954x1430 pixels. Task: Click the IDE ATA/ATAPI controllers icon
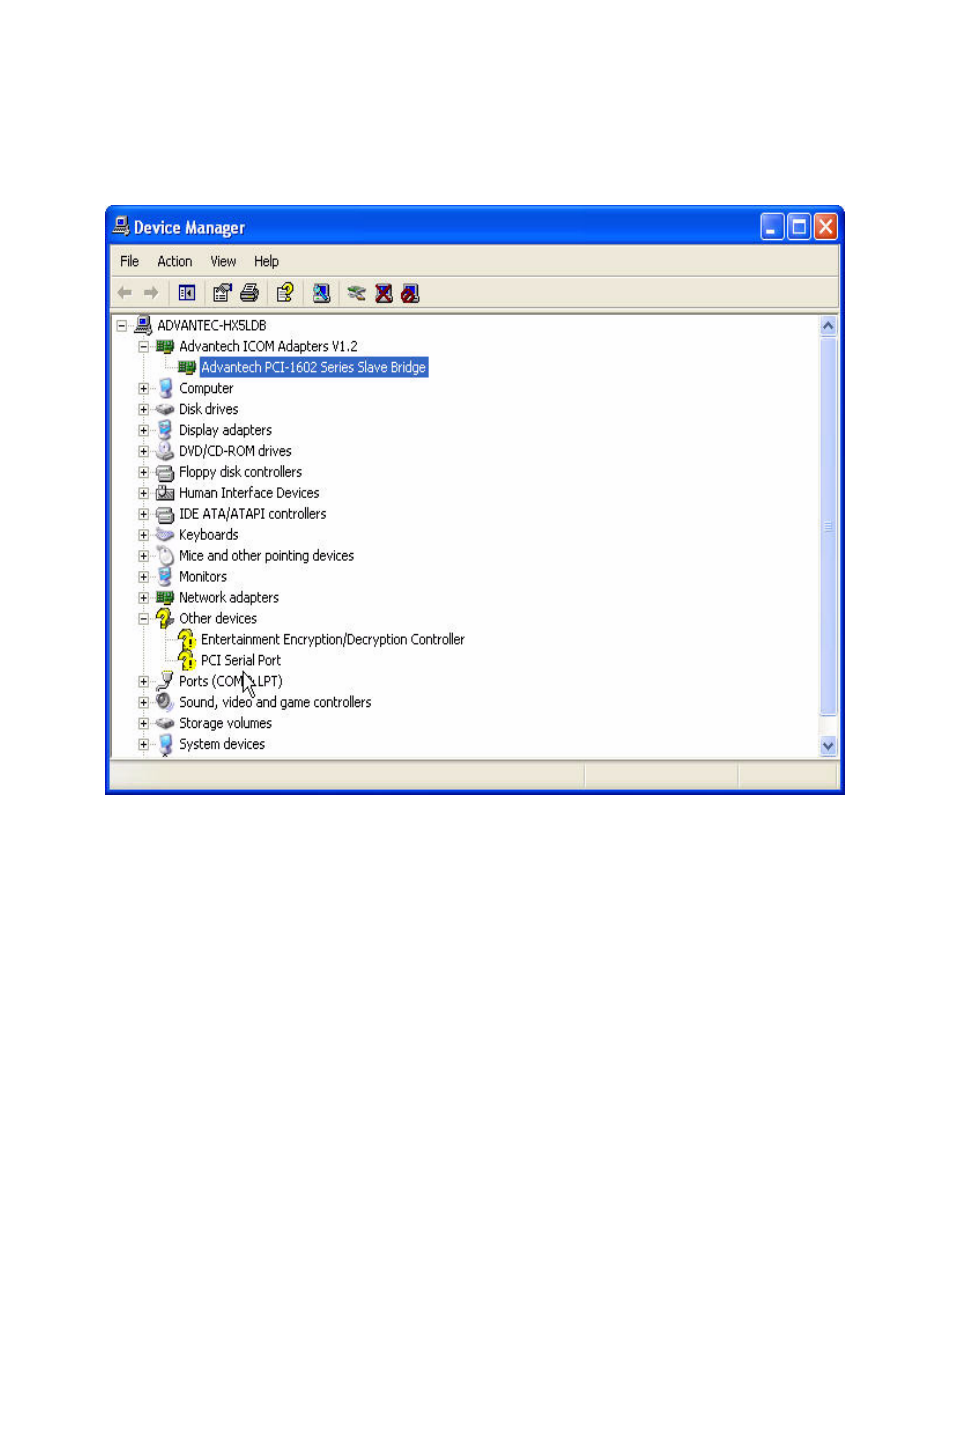(165, 514)
